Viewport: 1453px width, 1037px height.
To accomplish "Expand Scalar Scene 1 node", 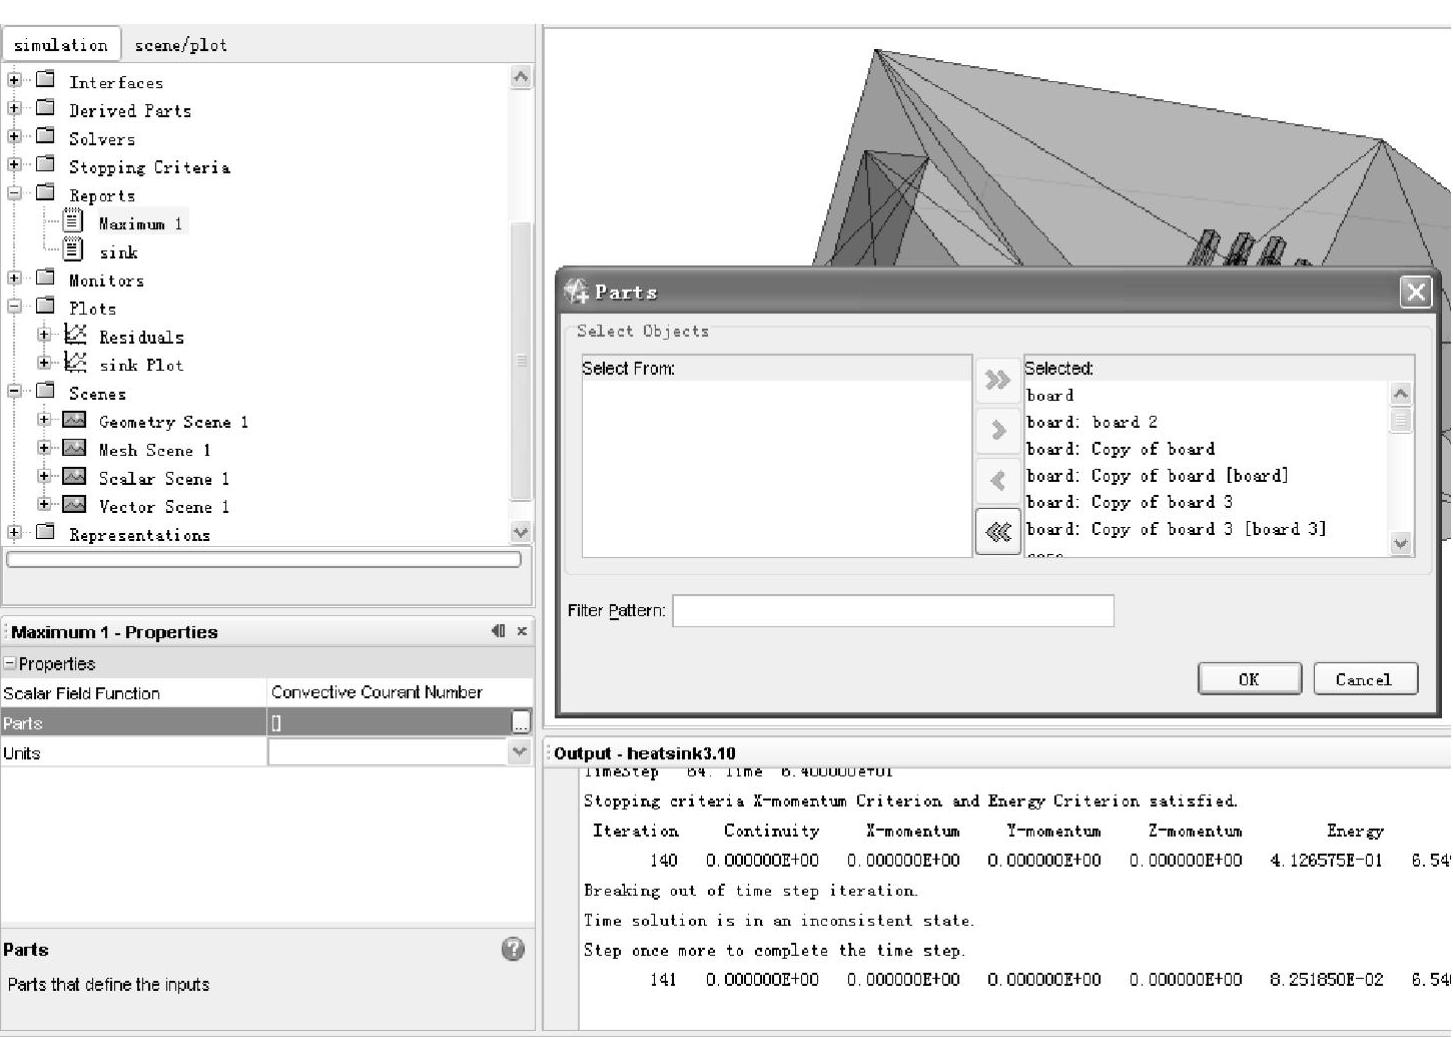I will 44,476.
